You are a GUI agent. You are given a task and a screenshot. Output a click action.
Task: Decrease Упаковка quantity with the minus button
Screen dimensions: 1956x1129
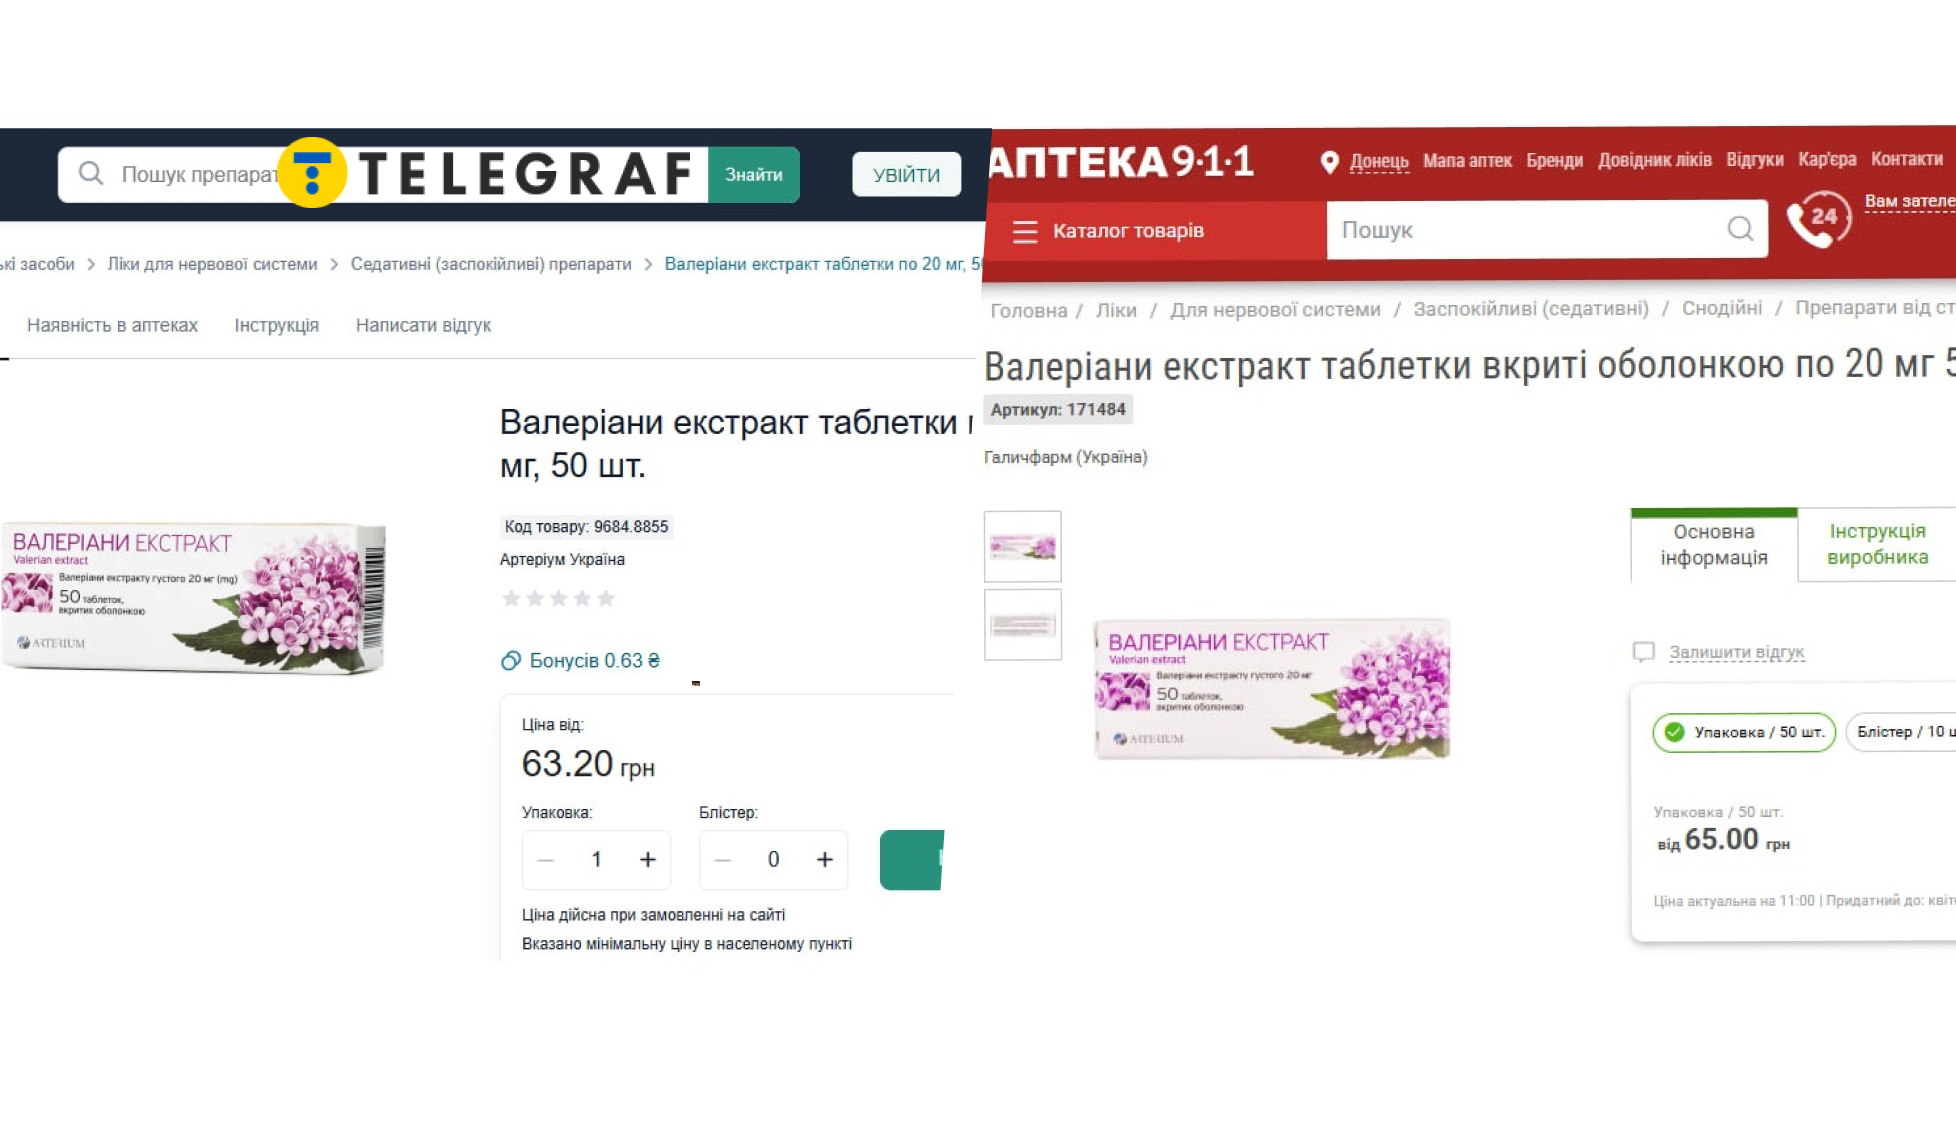point(546,859)
